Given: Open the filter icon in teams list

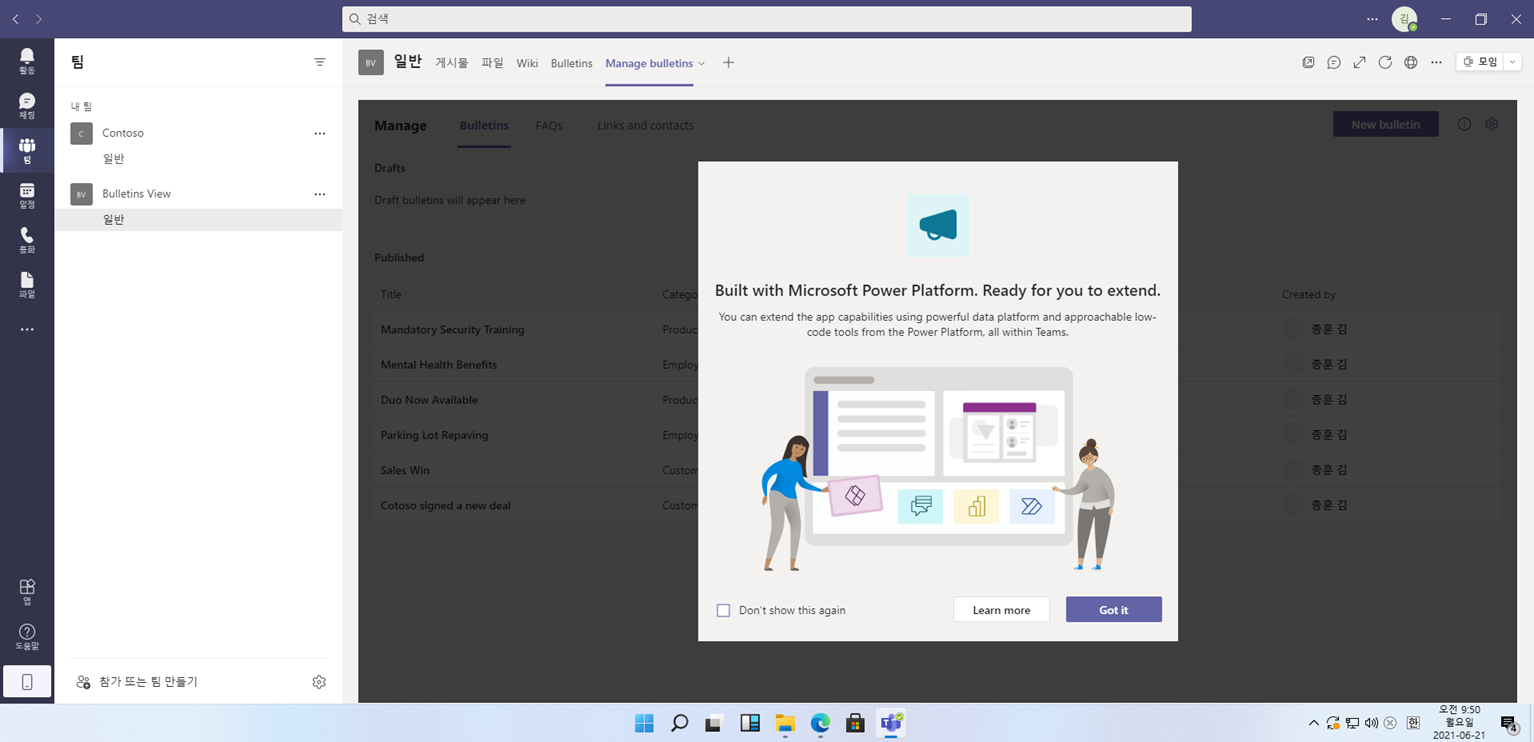Looking at the screenshot, I should coord(320,62).
